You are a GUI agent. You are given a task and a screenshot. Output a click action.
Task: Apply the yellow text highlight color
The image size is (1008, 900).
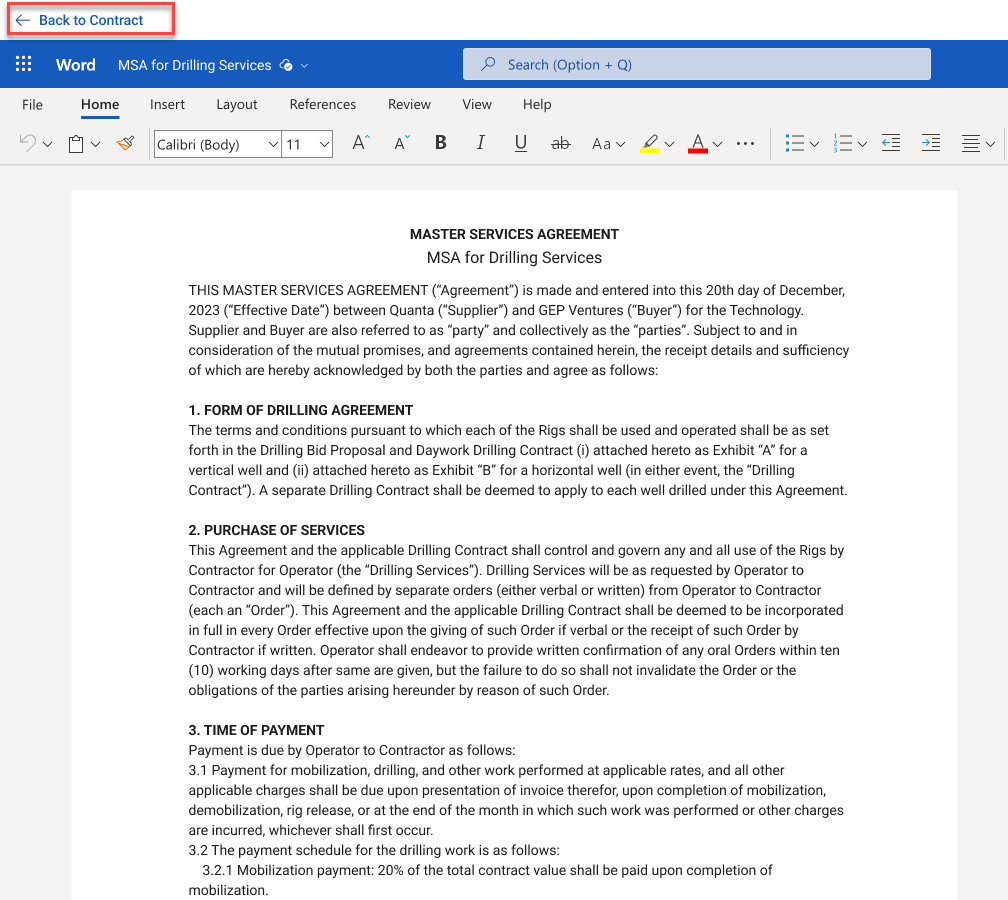point(650,144)
